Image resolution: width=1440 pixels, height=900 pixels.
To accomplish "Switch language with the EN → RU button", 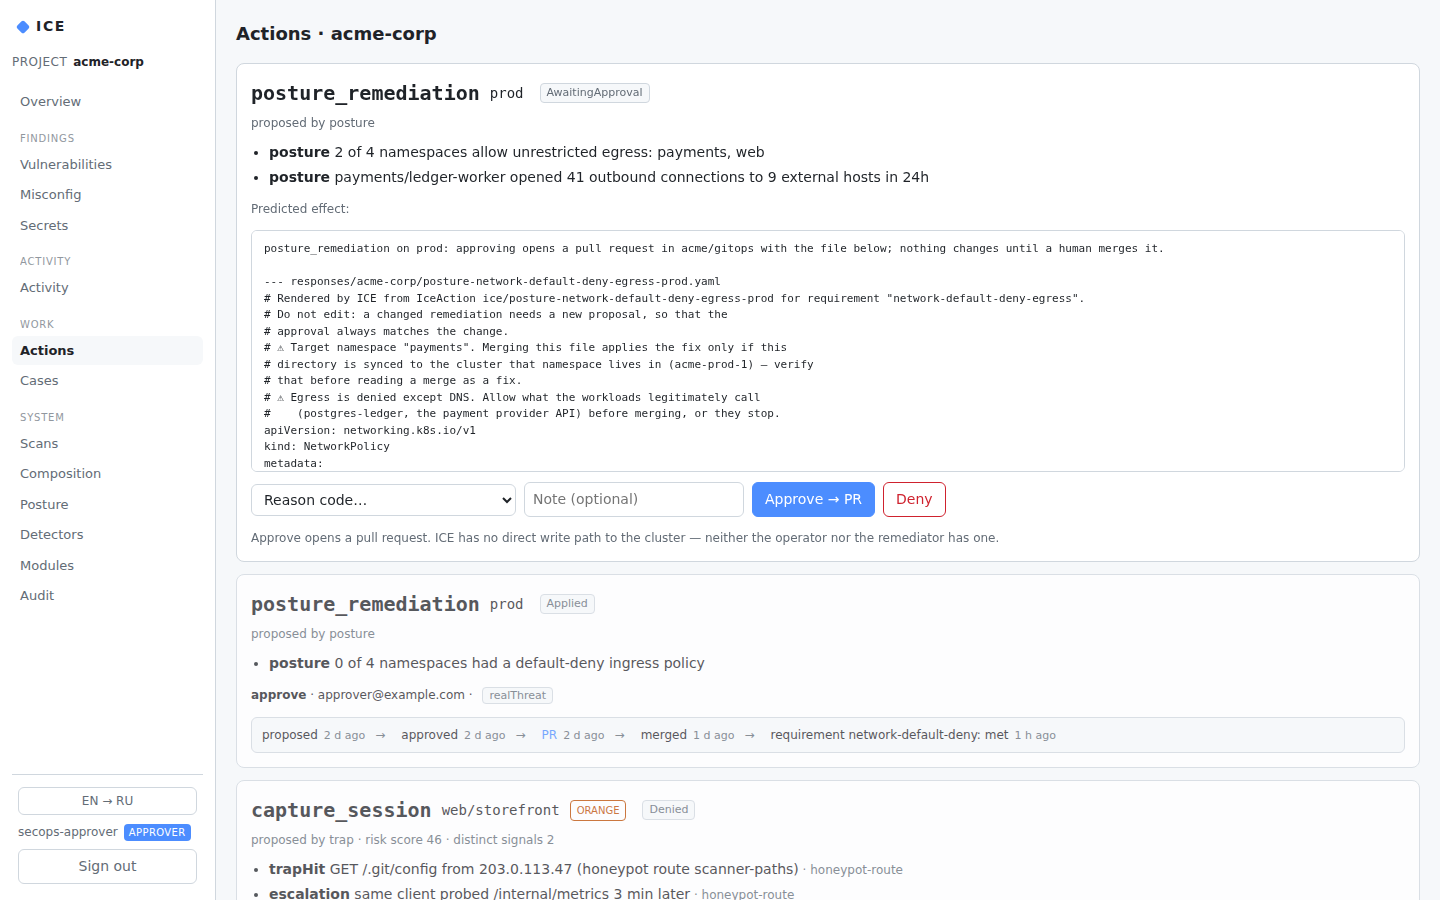I will [107, 801].
